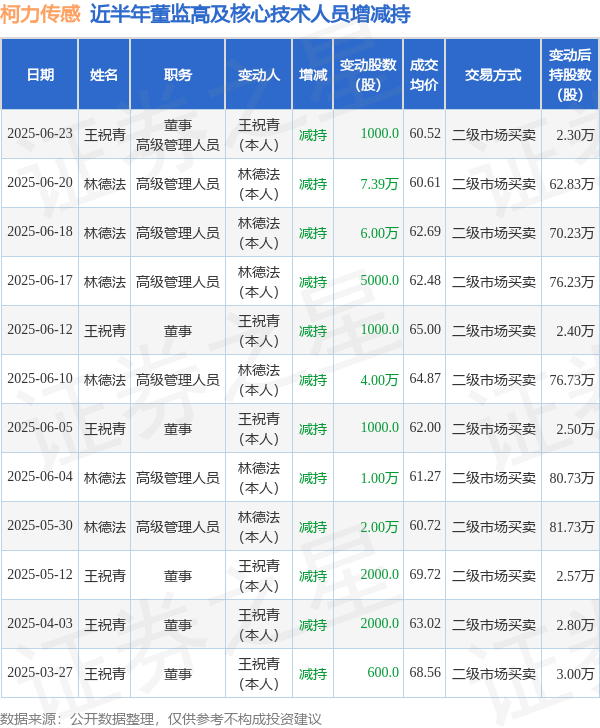Screen dimensions: 600x728
Task: Select the date cell 2025-03-27
Action: click(x=40, y=673)
